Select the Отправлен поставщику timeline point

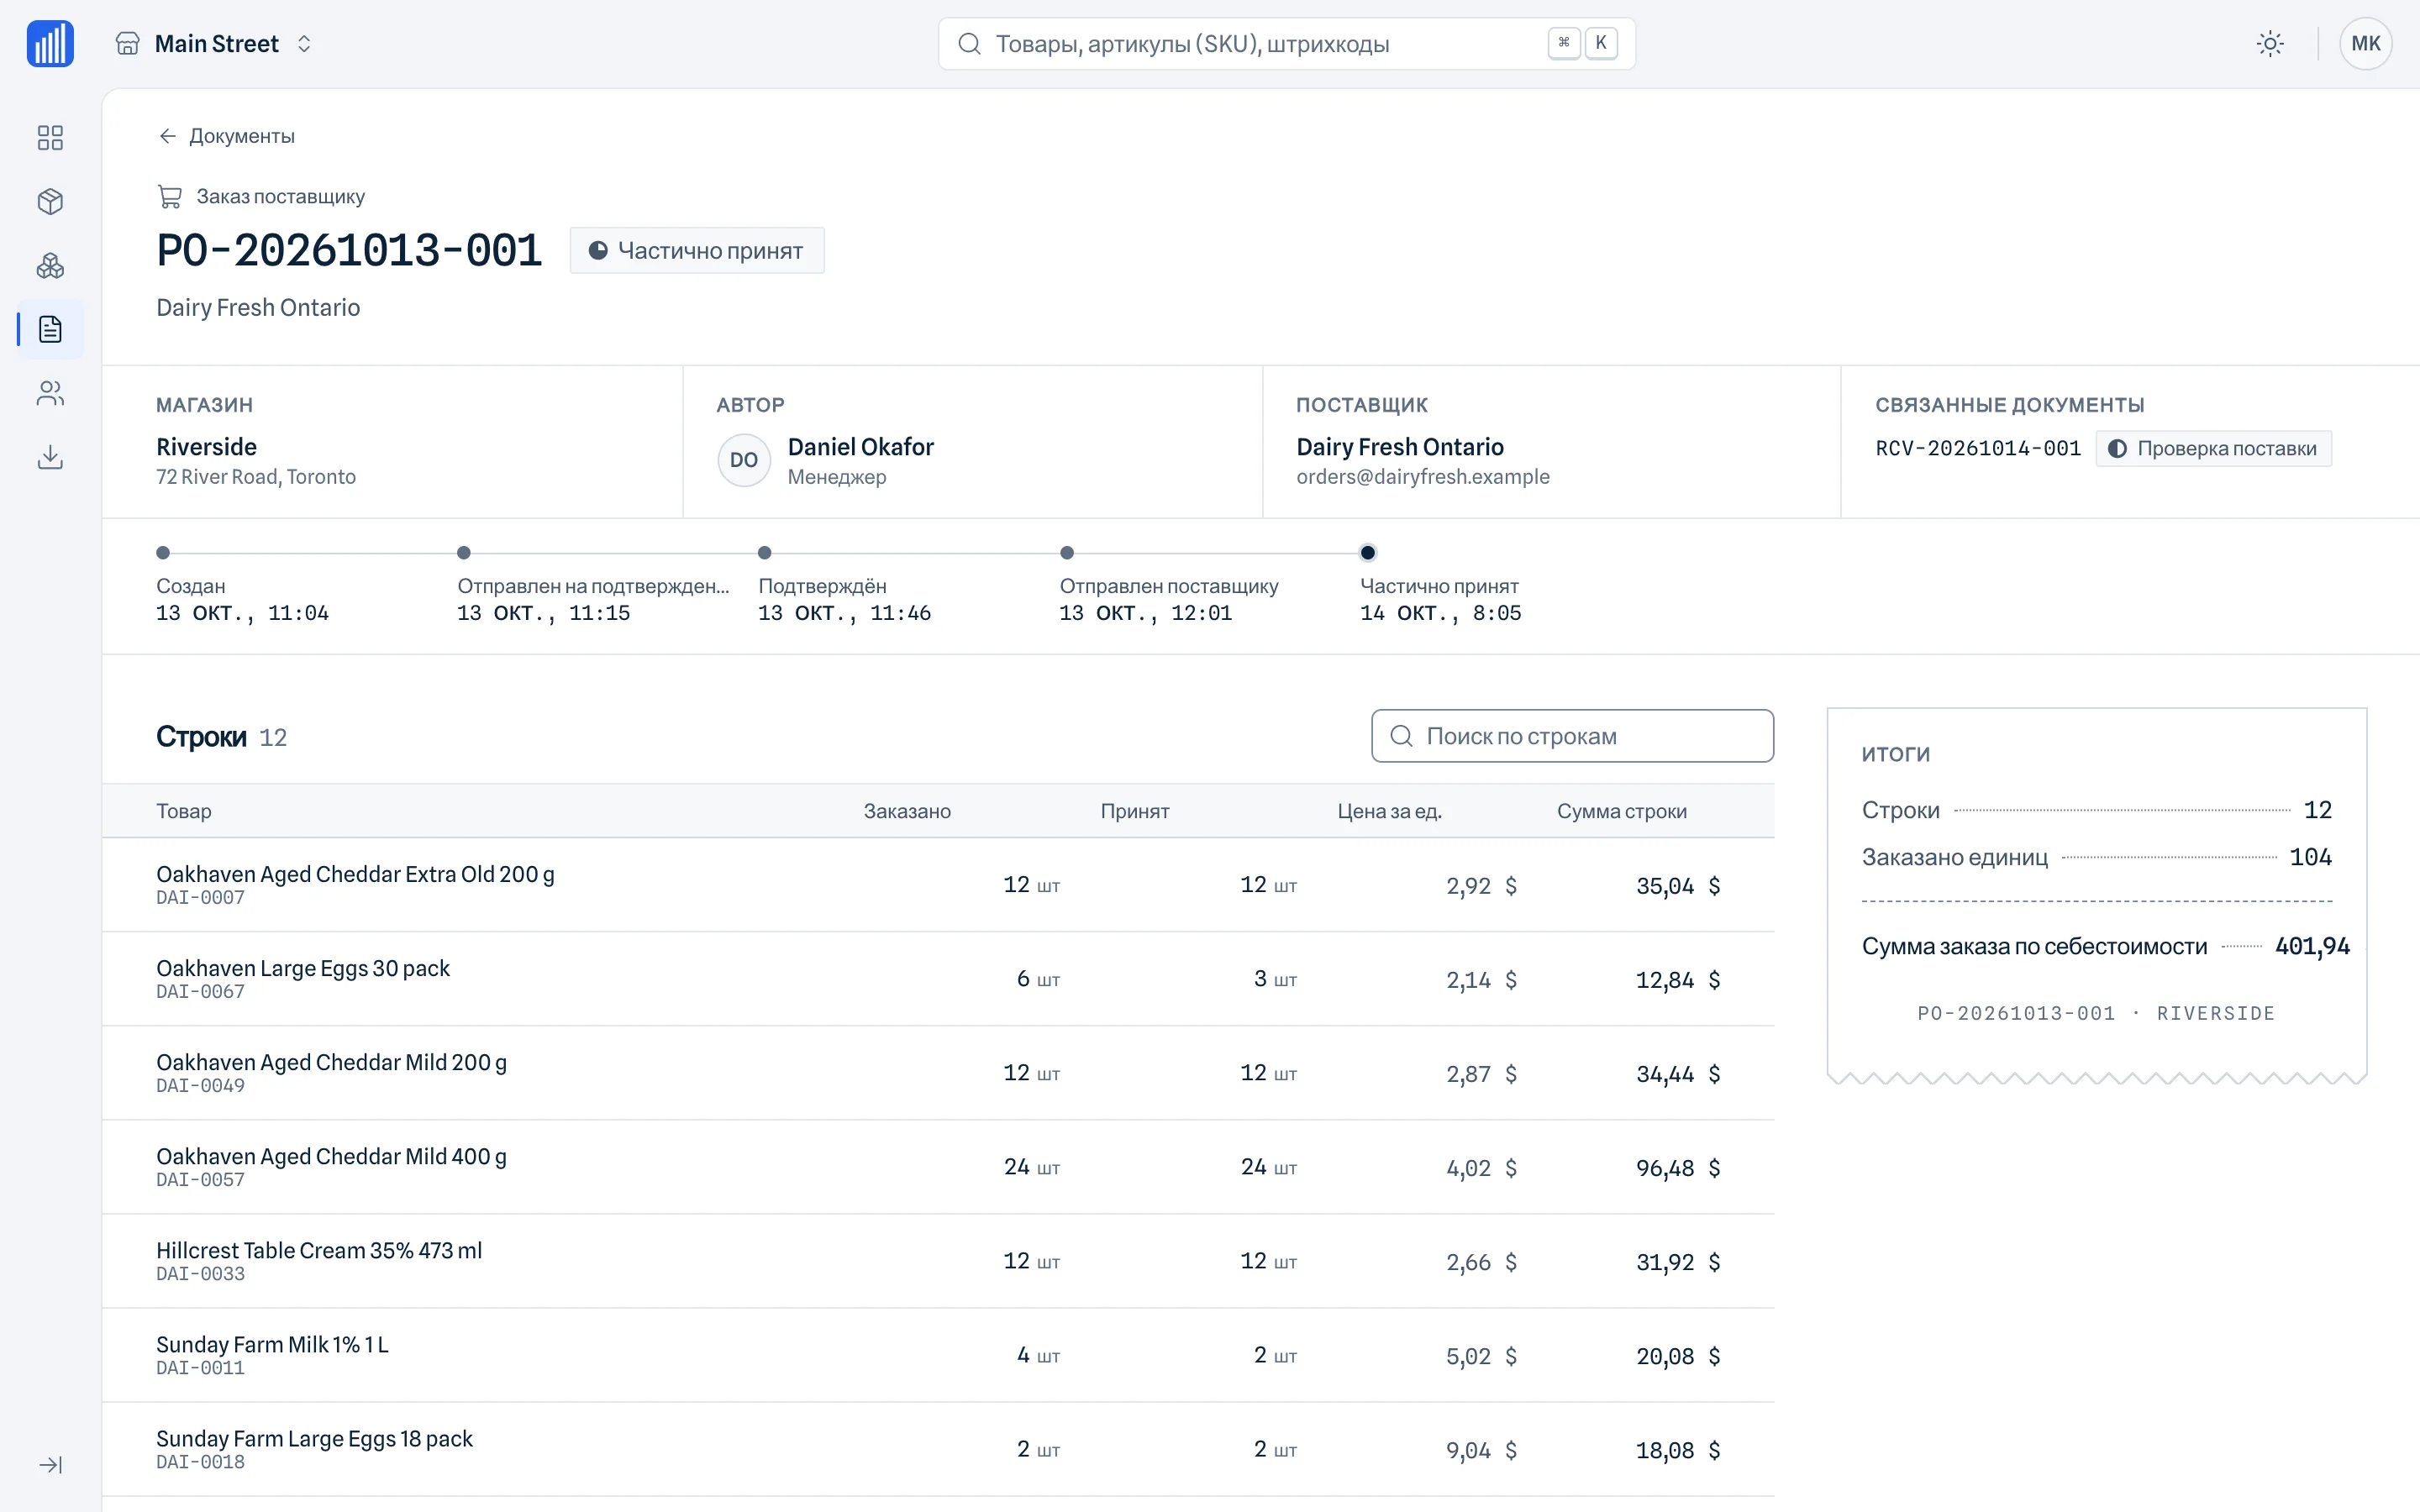(1067, 553)
